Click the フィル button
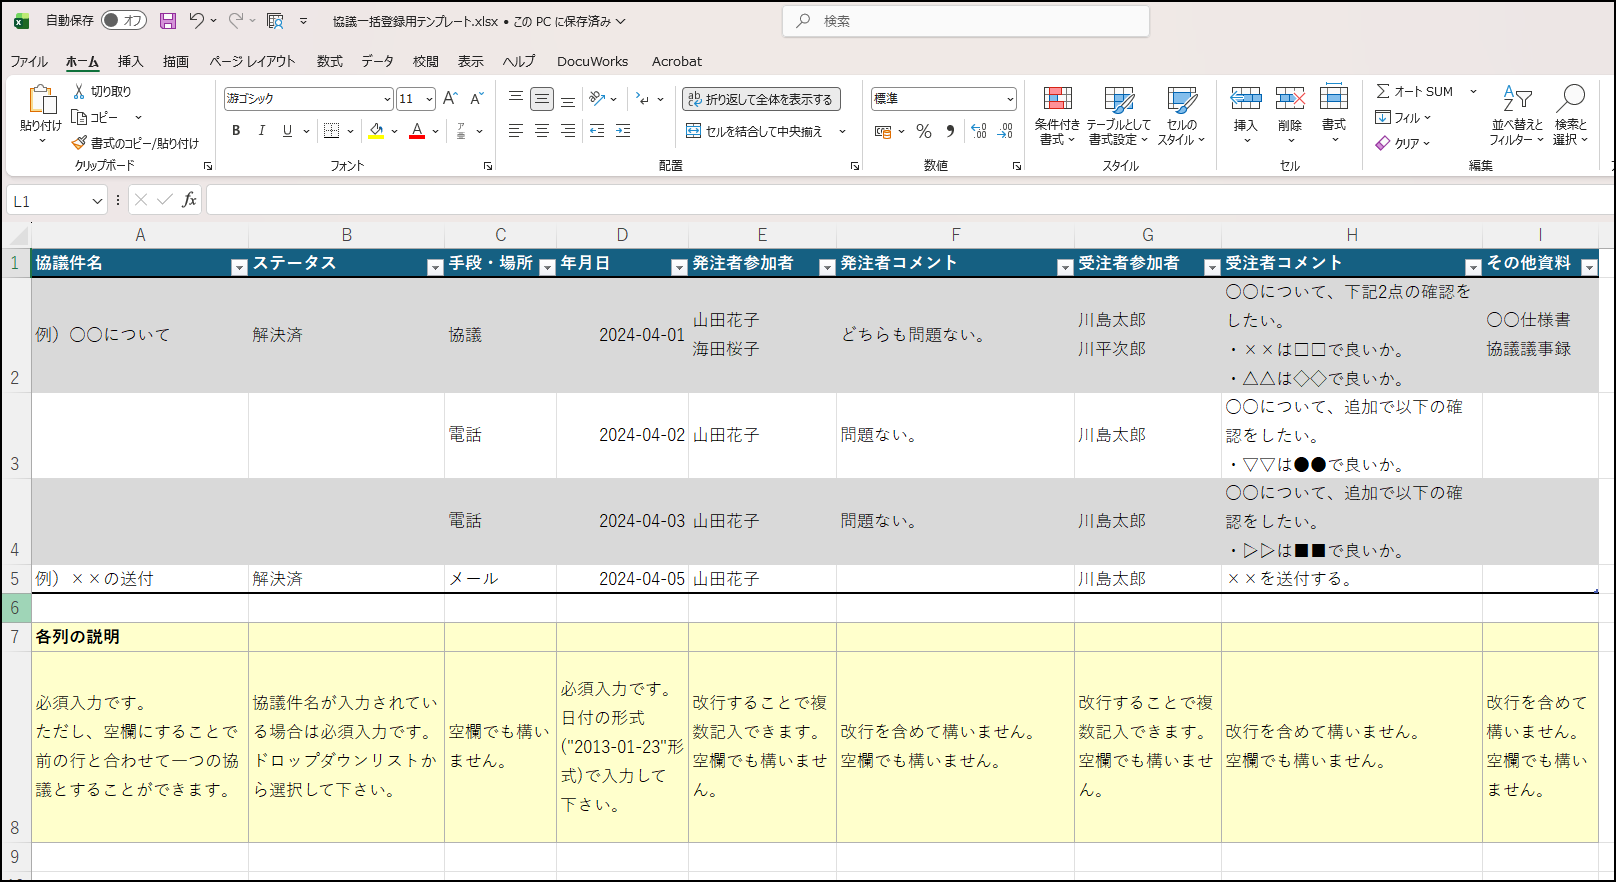The width and height of the screenshot is (1616, 882). pos(1403,117)
